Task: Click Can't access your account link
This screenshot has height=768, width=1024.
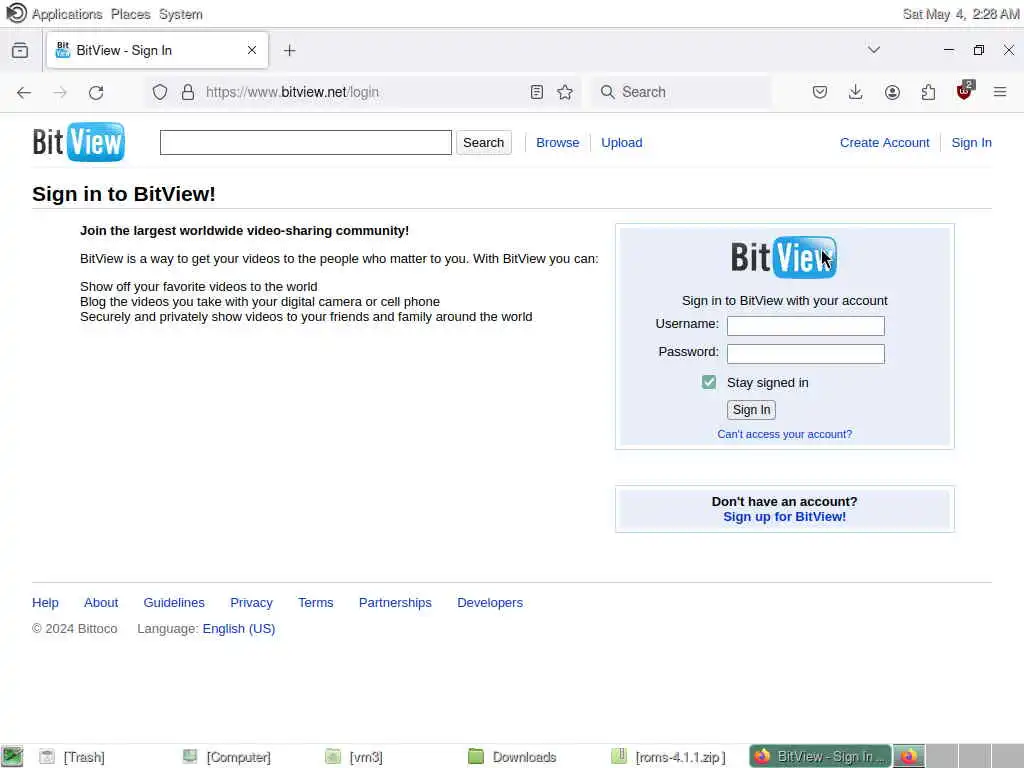Action: 784,434
